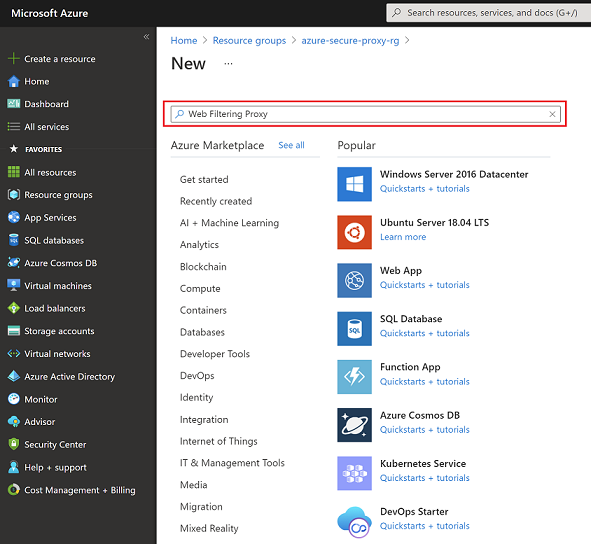Click the Web App tile icon
This screenshot has height=544, width=591.
coord(354,280)
